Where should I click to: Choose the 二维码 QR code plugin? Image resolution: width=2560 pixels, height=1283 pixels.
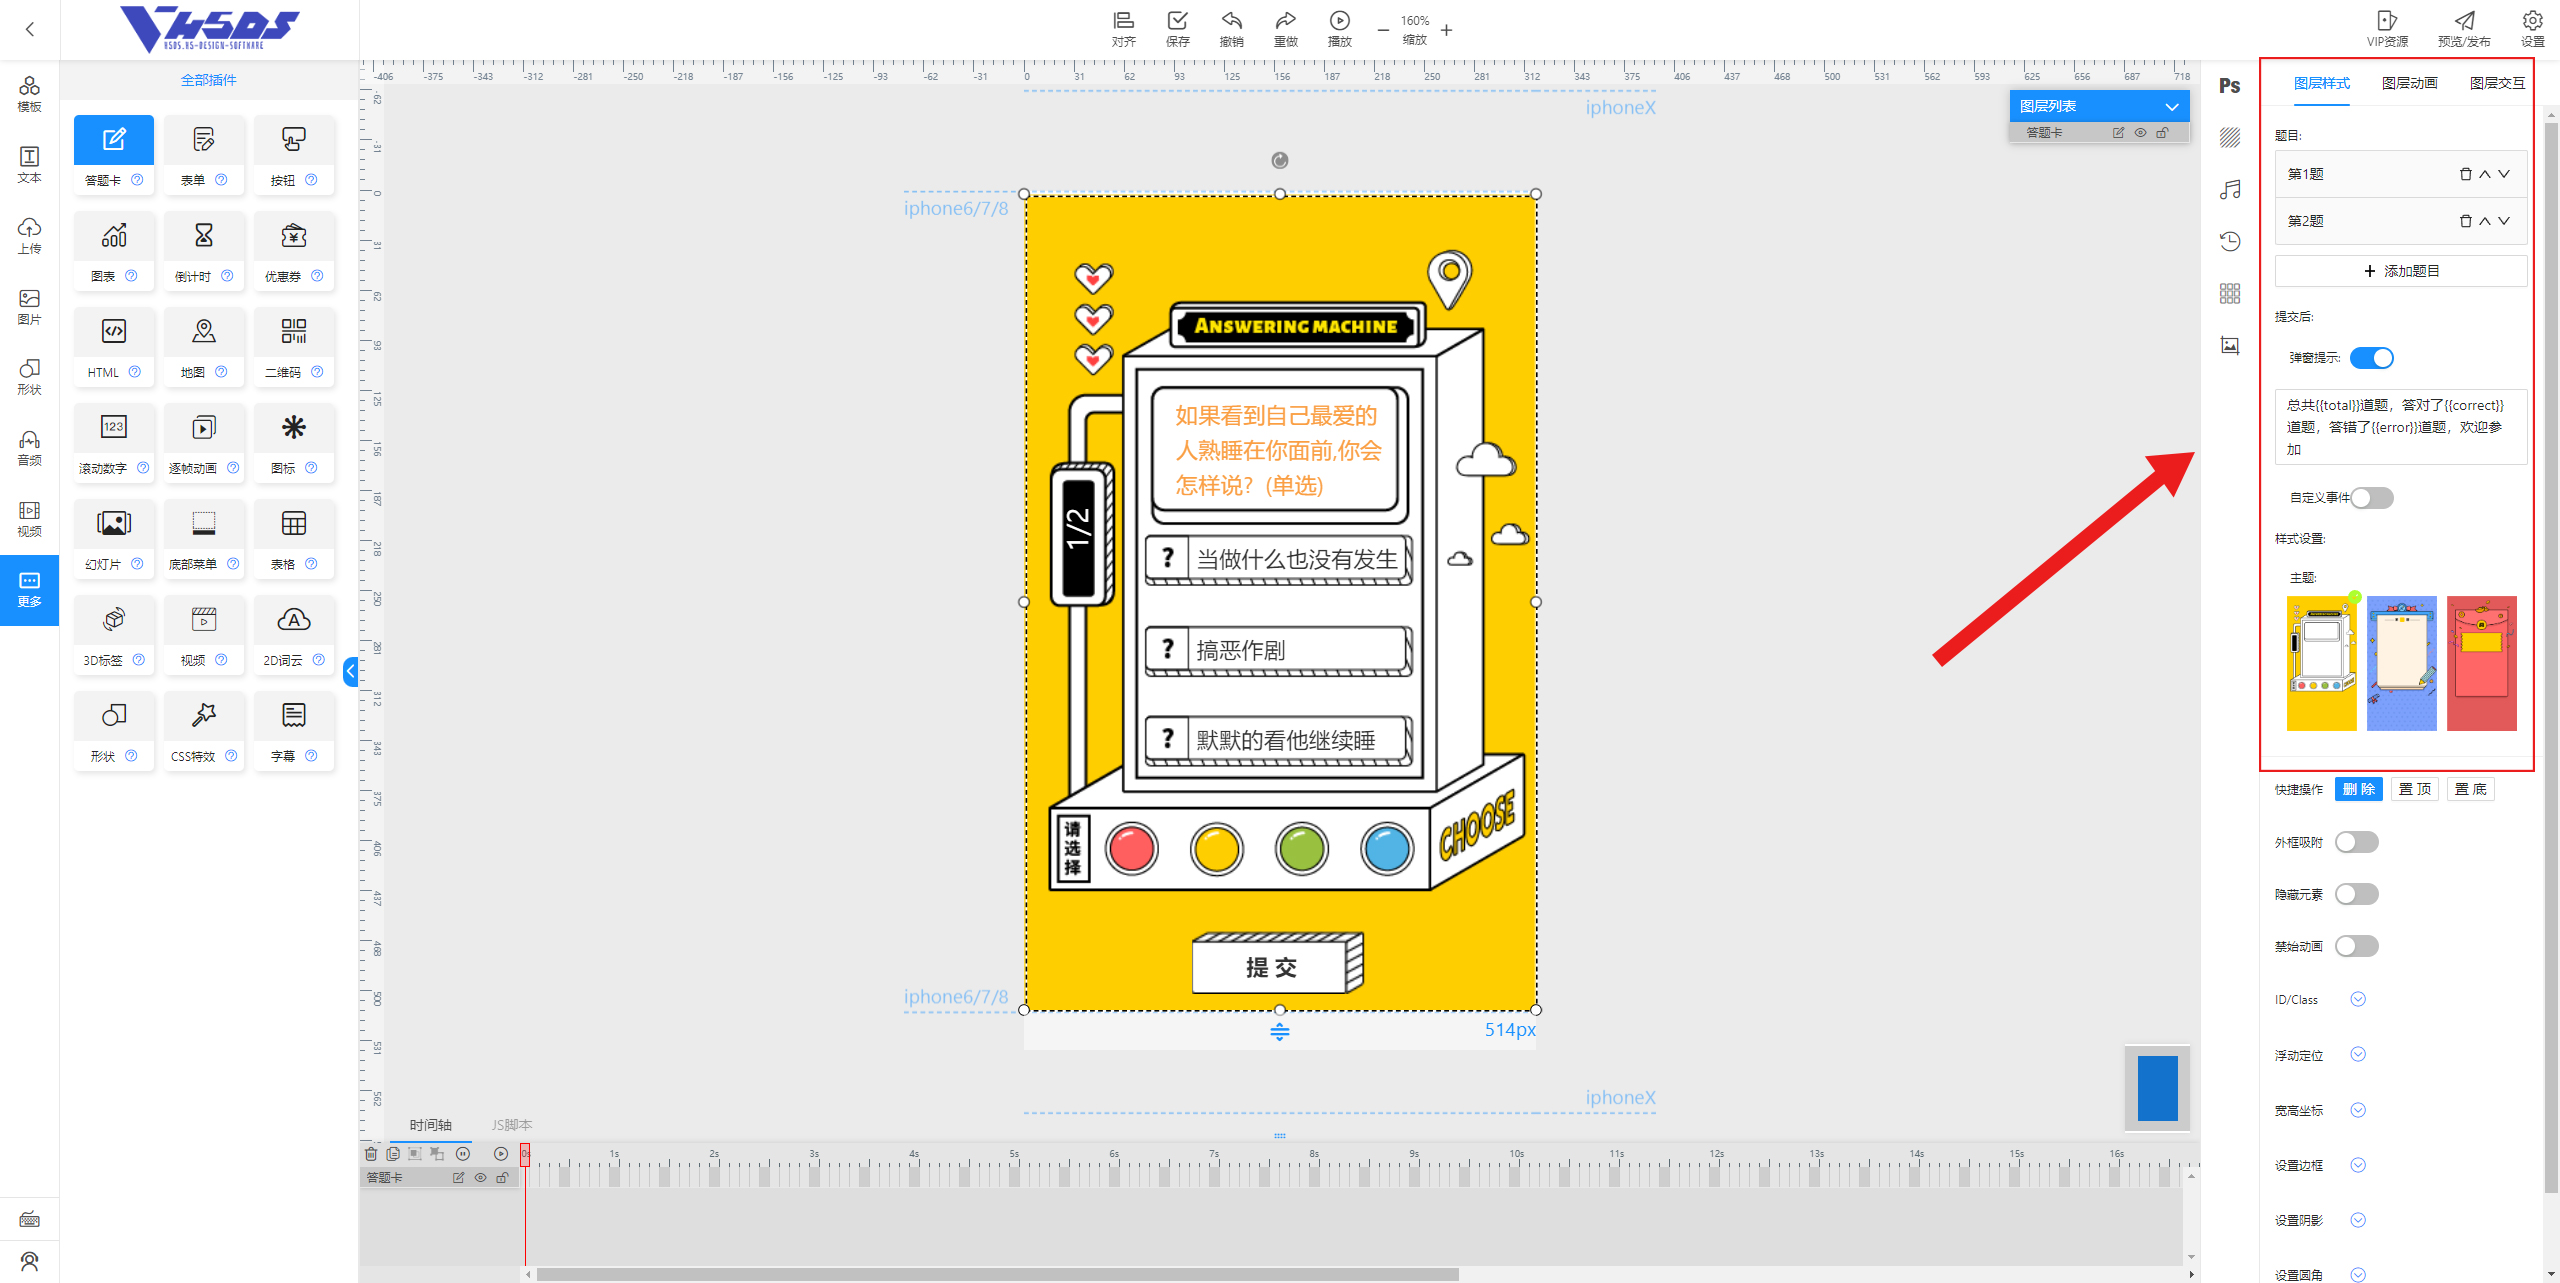[293, 332]
